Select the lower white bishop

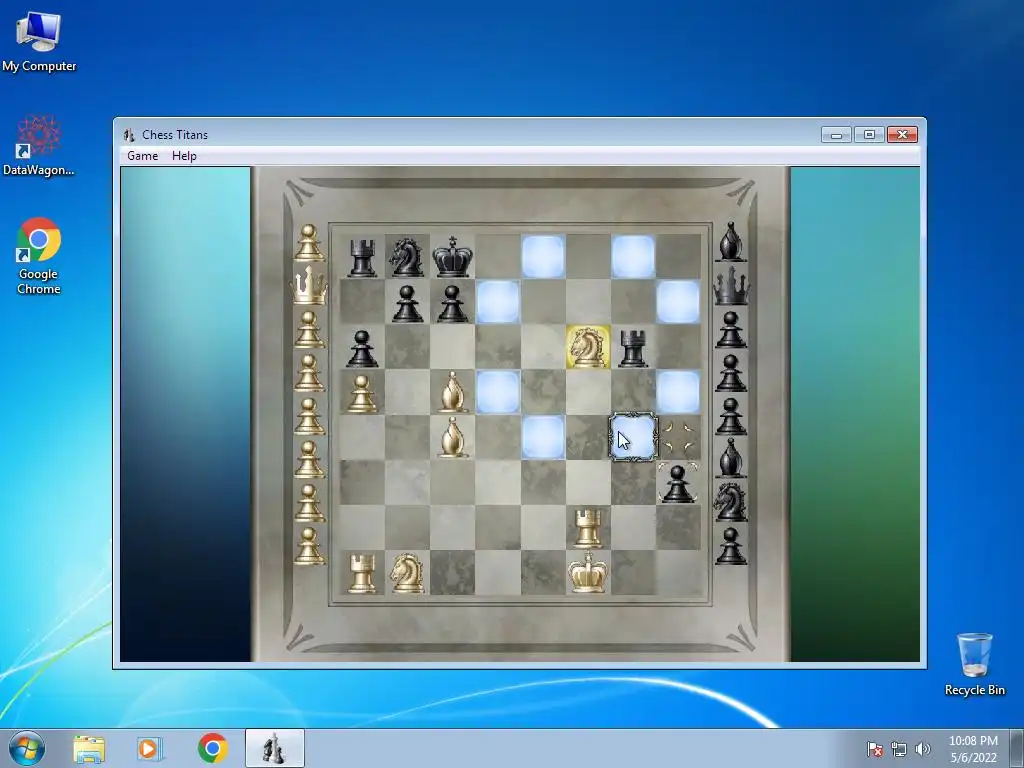453,437
